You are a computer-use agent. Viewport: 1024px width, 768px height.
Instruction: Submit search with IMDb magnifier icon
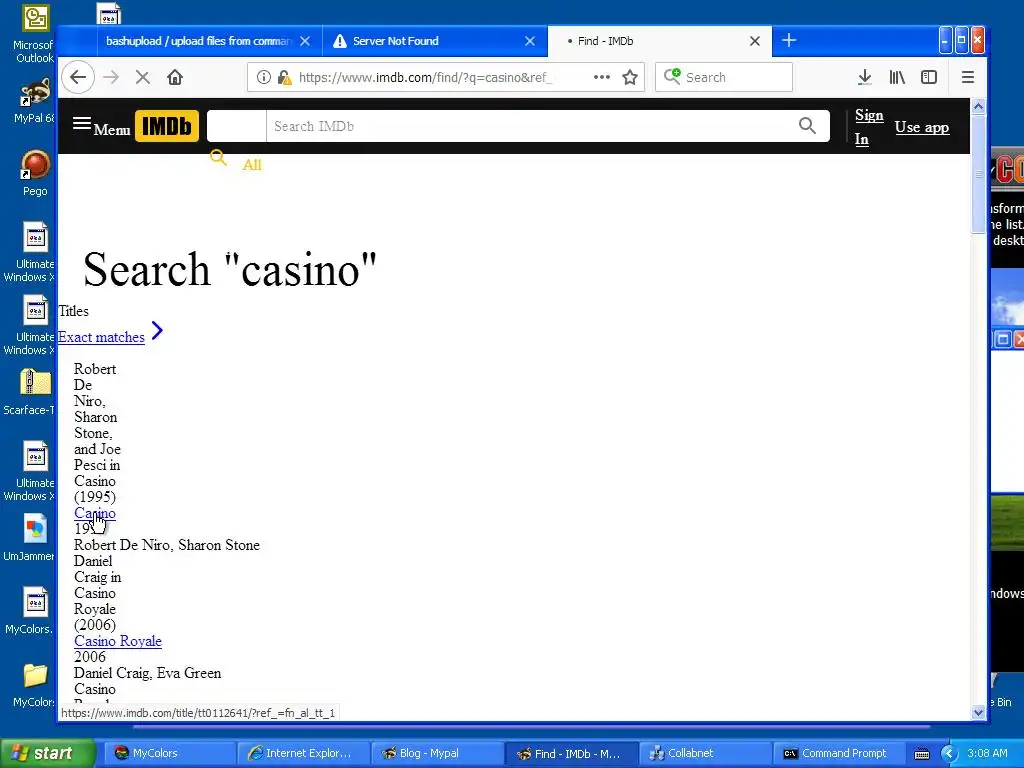(807, 125)
